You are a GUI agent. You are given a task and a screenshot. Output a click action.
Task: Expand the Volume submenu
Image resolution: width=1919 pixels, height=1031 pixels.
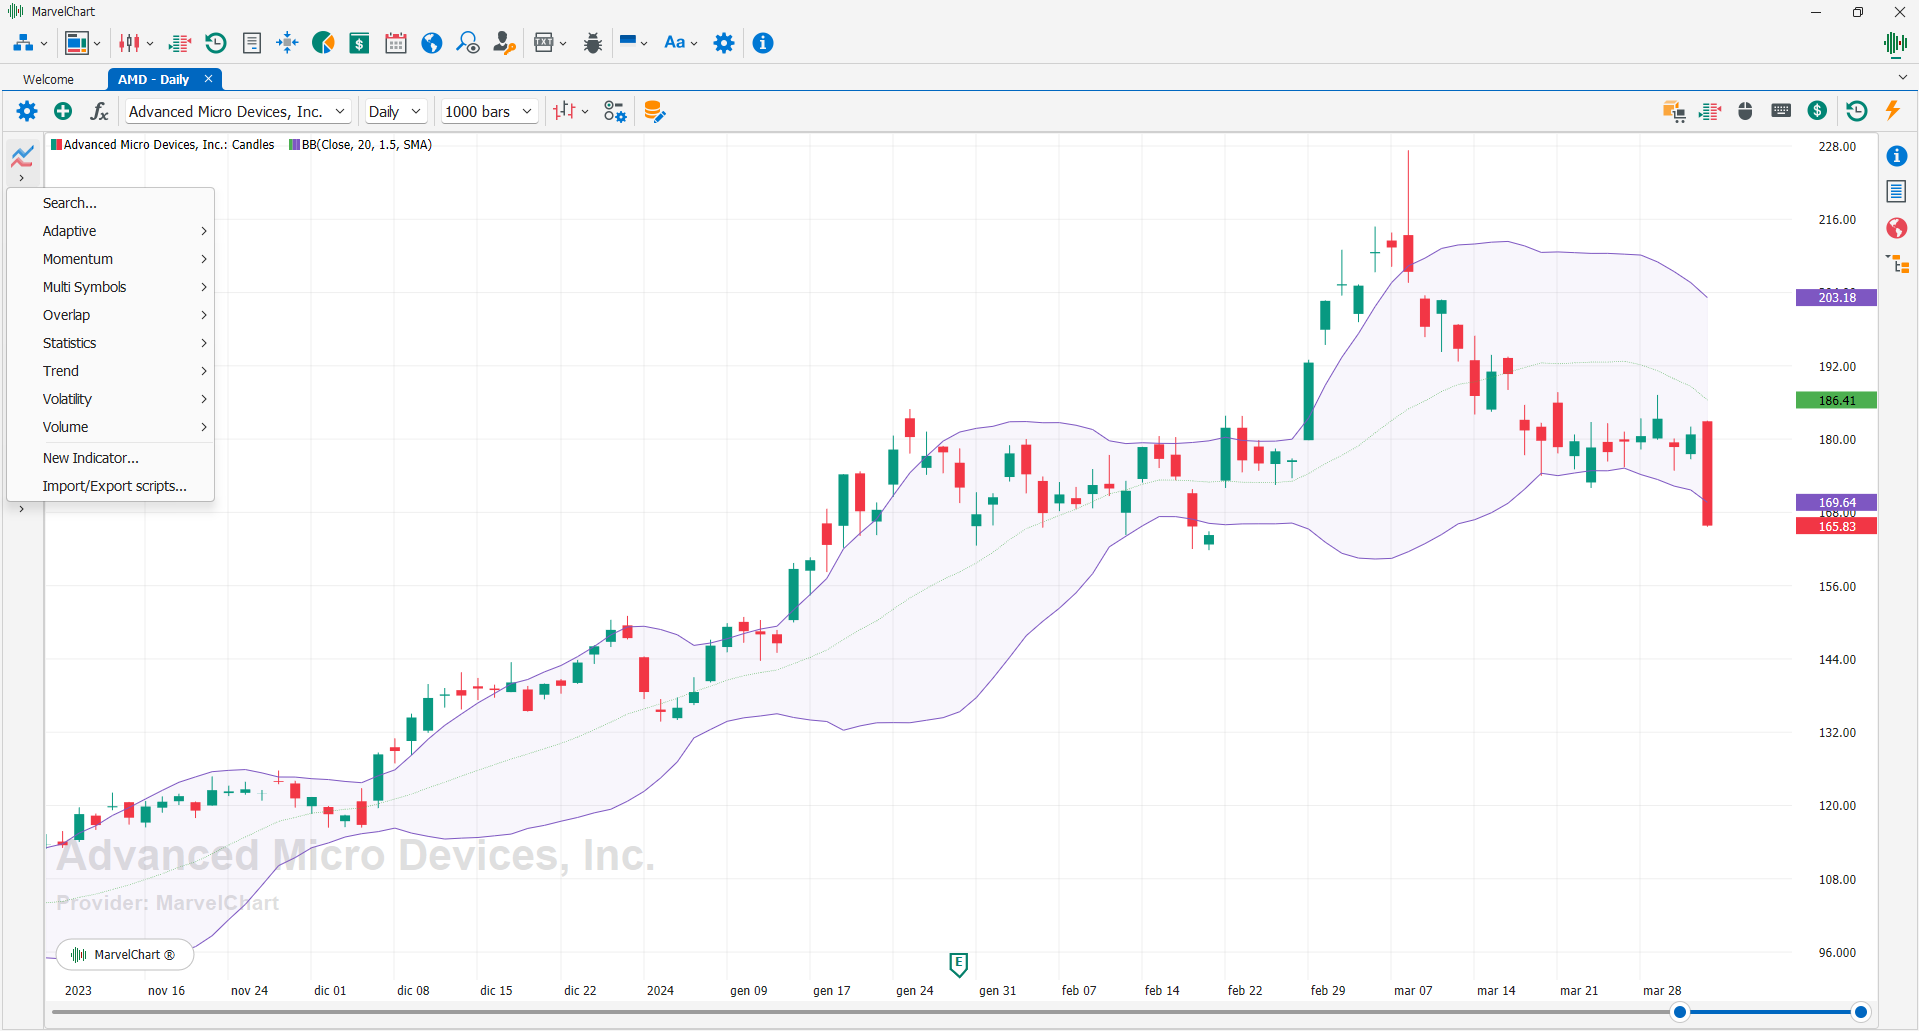point(111,427)
